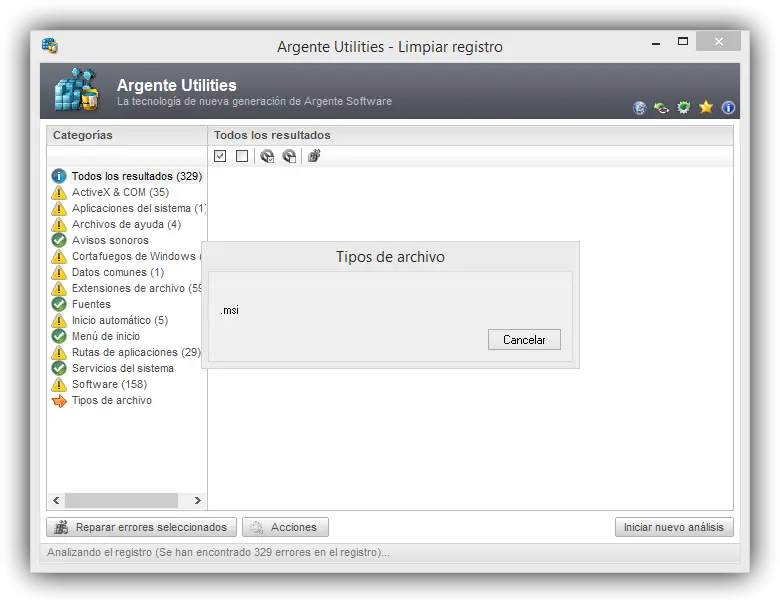Select Datos comunes (1) category
Image resolution: width=780 pixels, height=603 pixels.
pos(118,272)
